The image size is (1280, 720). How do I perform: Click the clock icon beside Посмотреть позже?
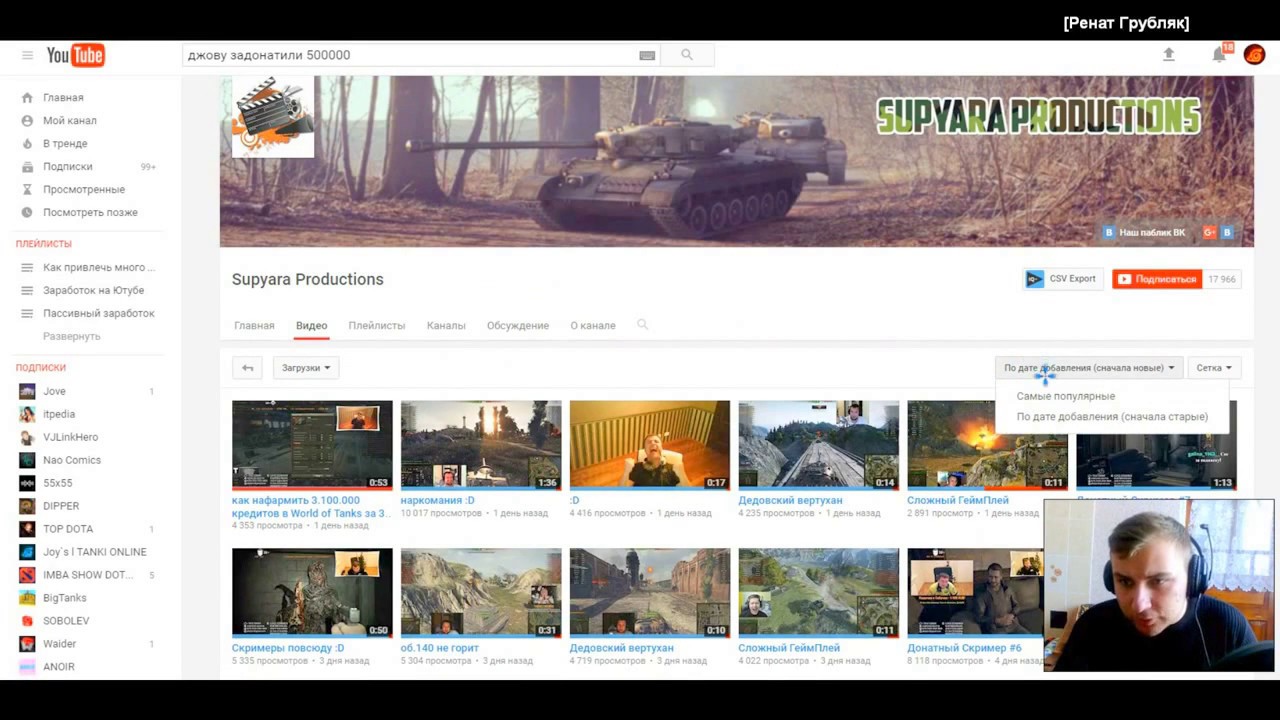click(x=27, y=212)
